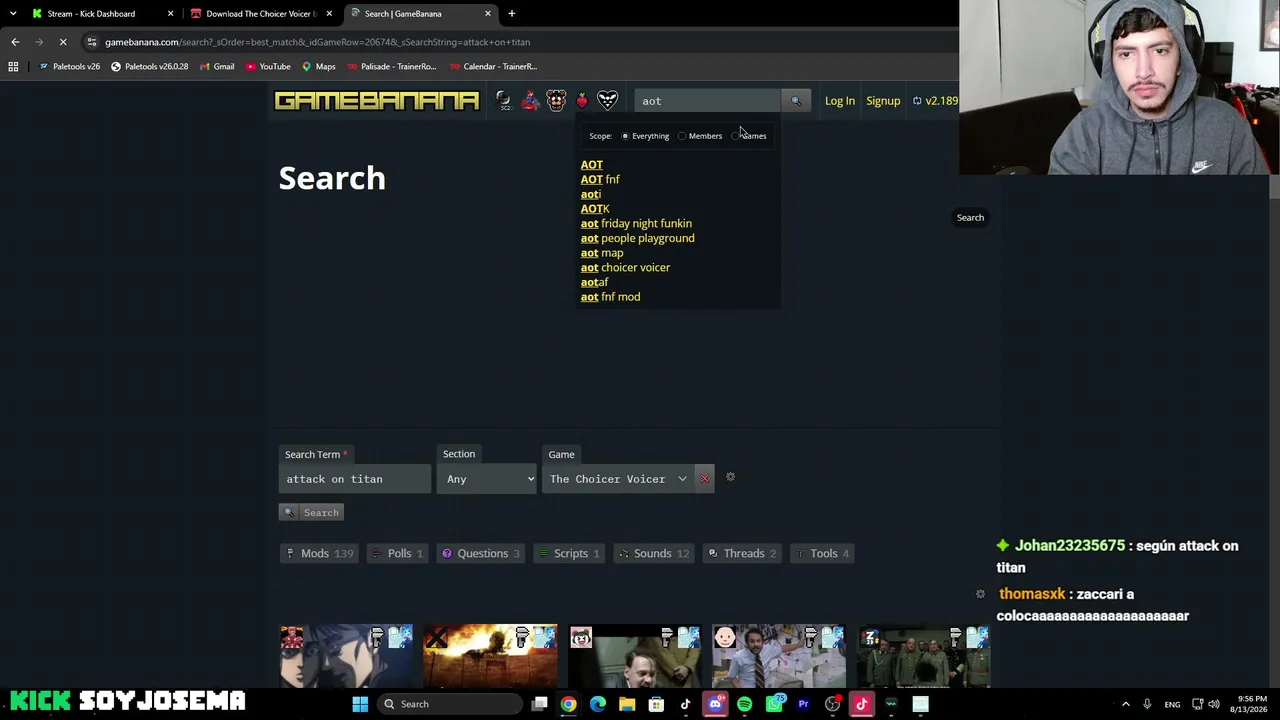Open the burning wall Titan mod thumbnail

pyautogui.click(x=490, y=657)
